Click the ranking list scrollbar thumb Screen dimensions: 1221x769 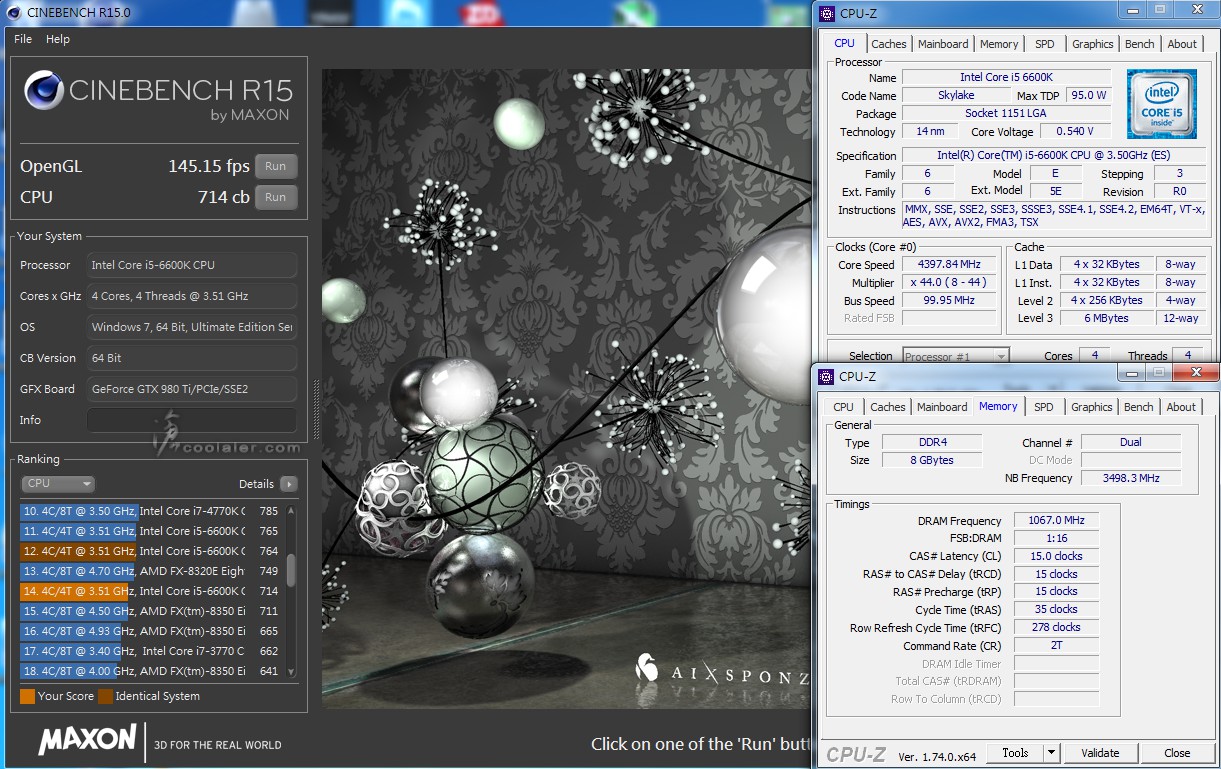pyautogui.click(x=291, y=570)
